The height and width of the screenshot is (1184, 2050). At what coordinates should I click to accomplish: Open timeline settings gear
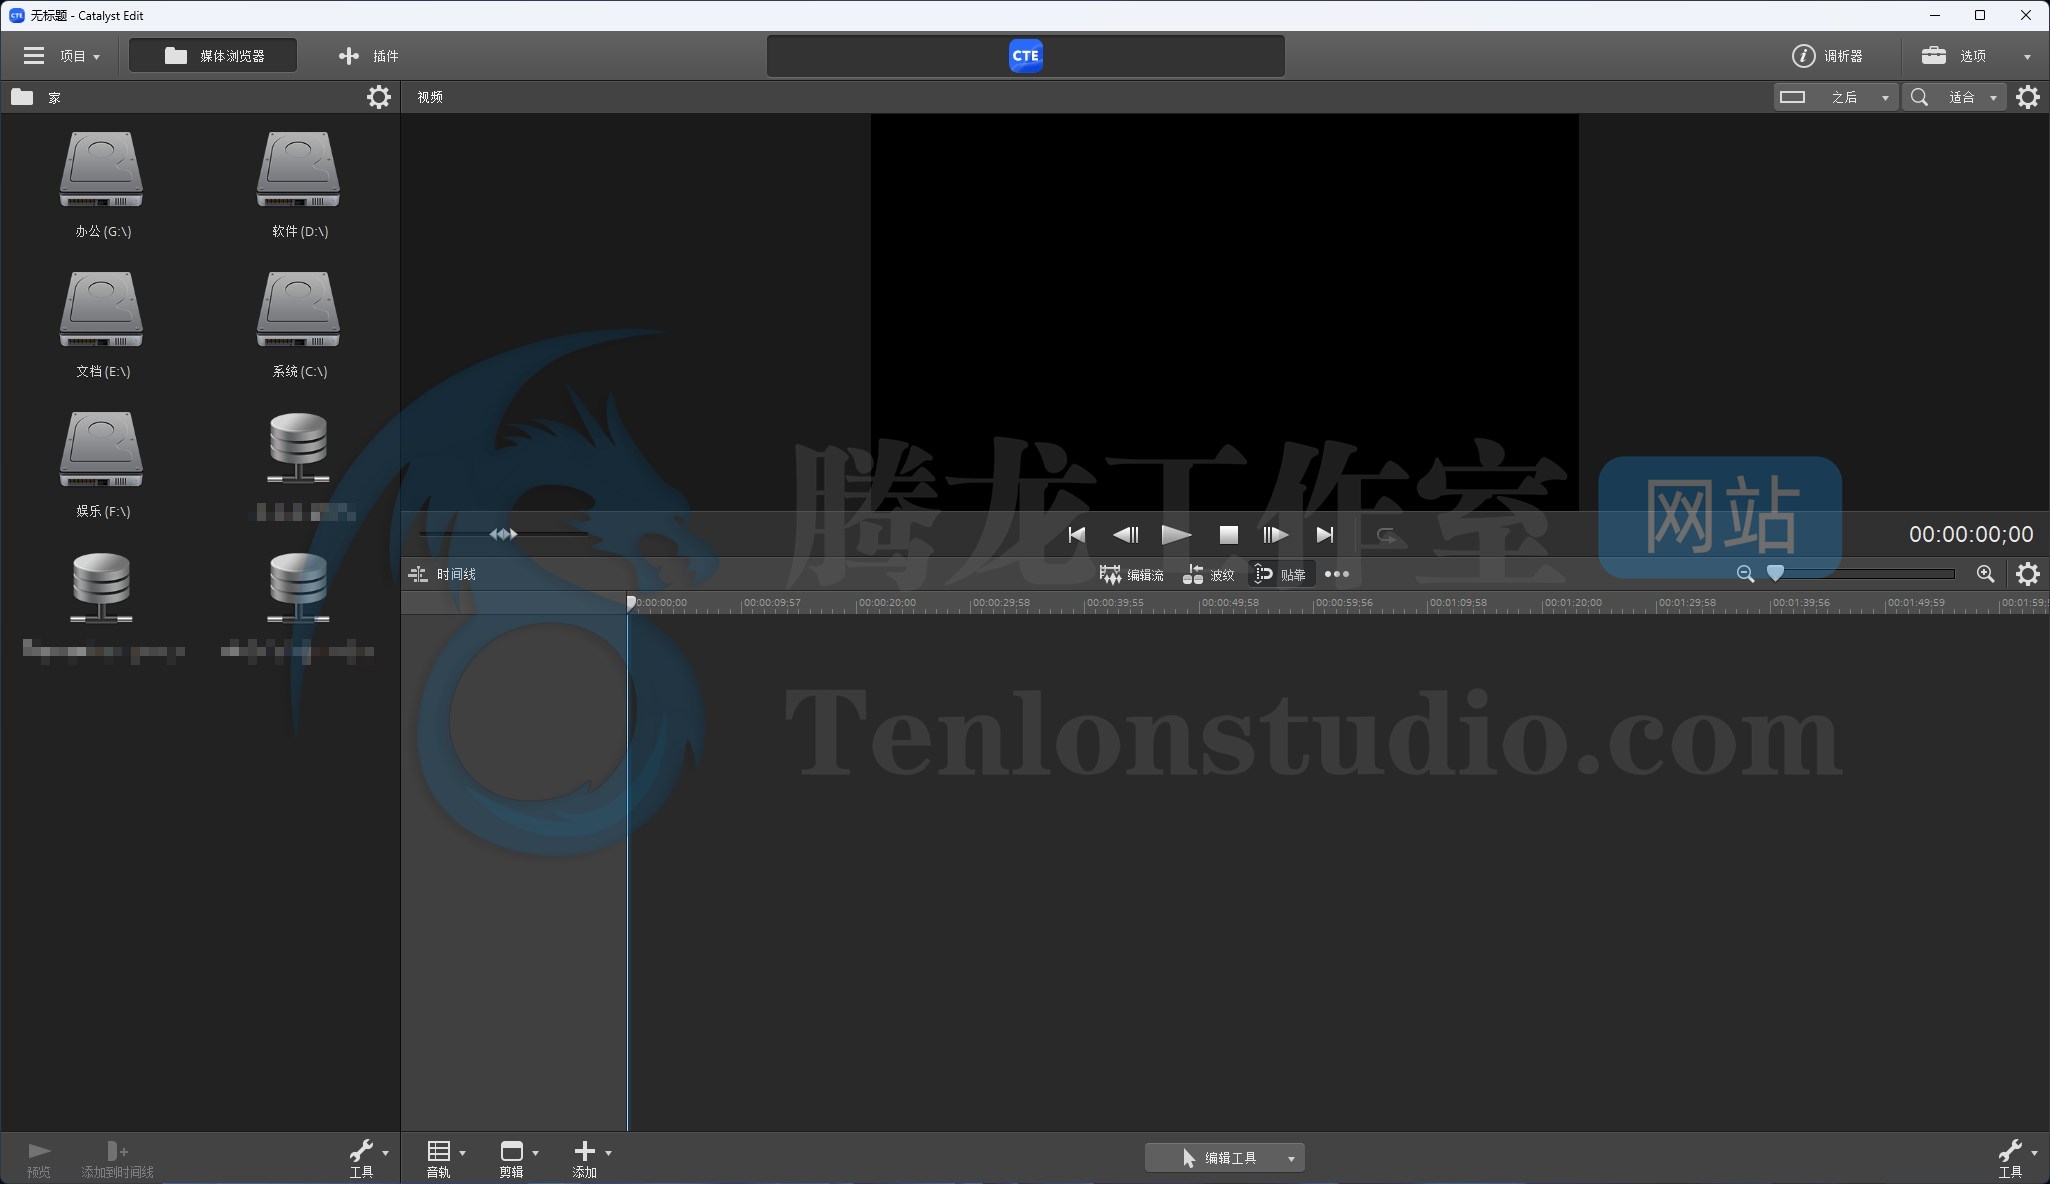(2028, 574)
